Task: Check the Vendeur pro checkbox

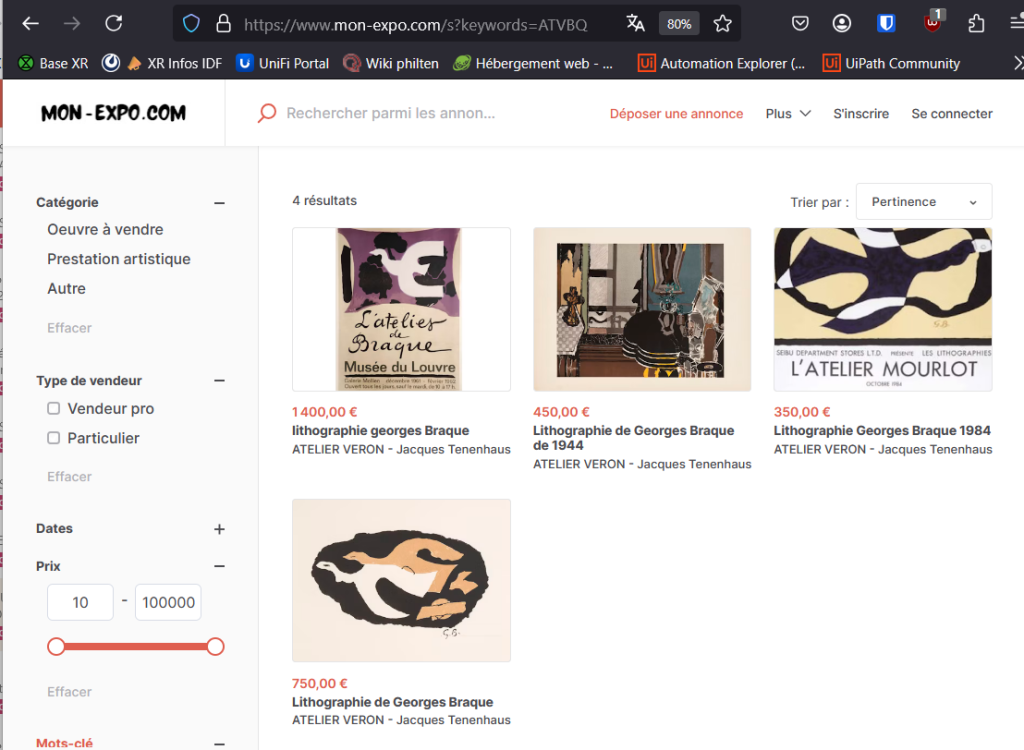Action: point(54,408)
